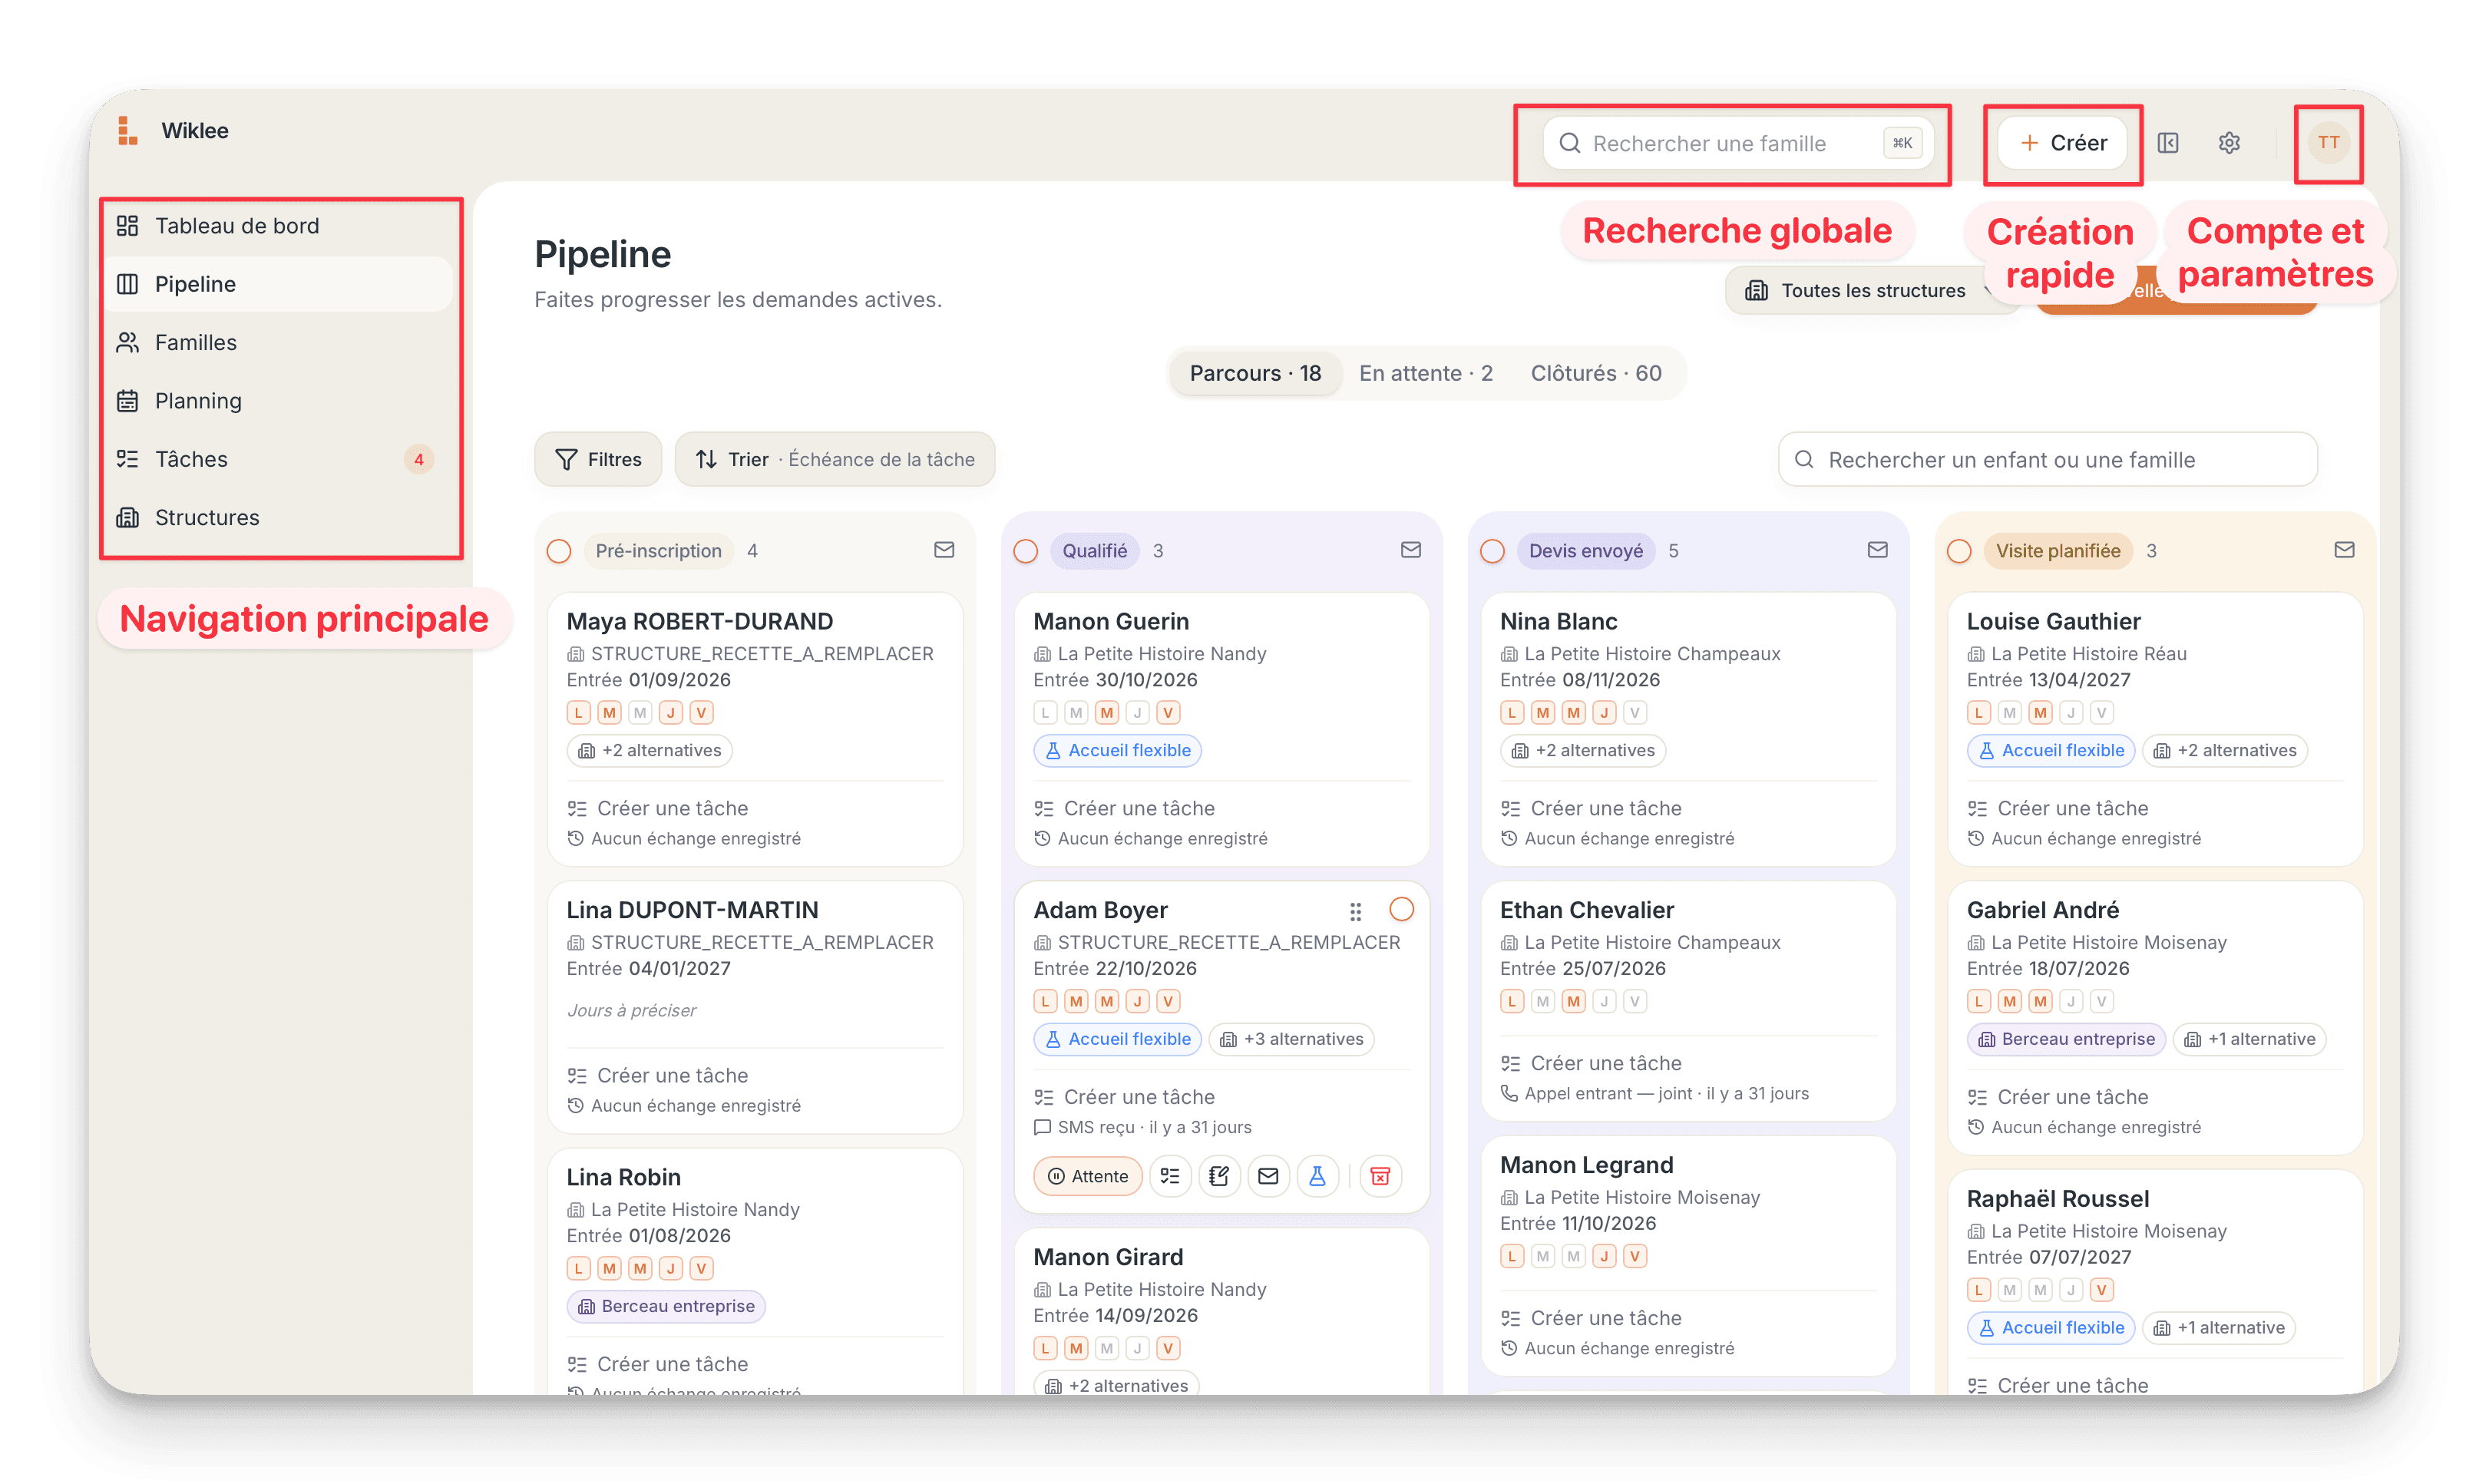Switch to En attente · 2 tab
Viewport: 2489px width, 1484px height.
point(1426,373)
